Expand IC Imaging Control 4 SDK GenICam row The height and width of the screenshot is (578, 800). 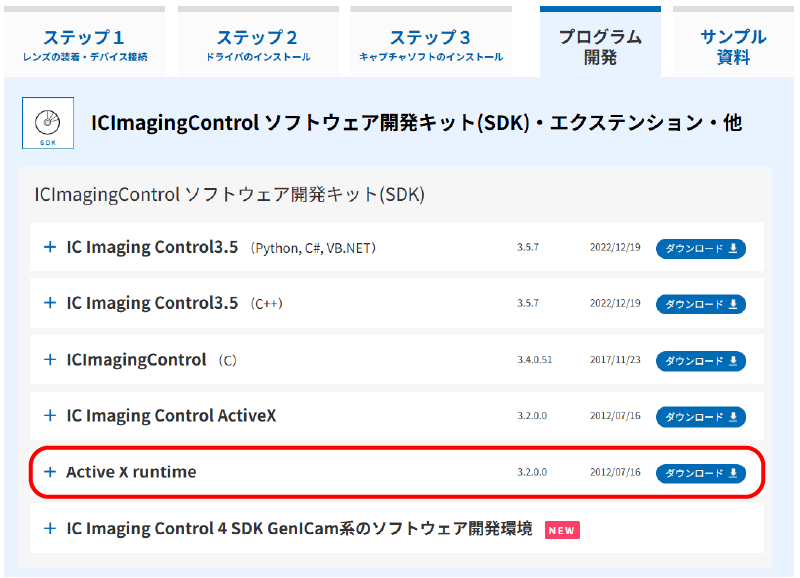(x=50, y=529)
